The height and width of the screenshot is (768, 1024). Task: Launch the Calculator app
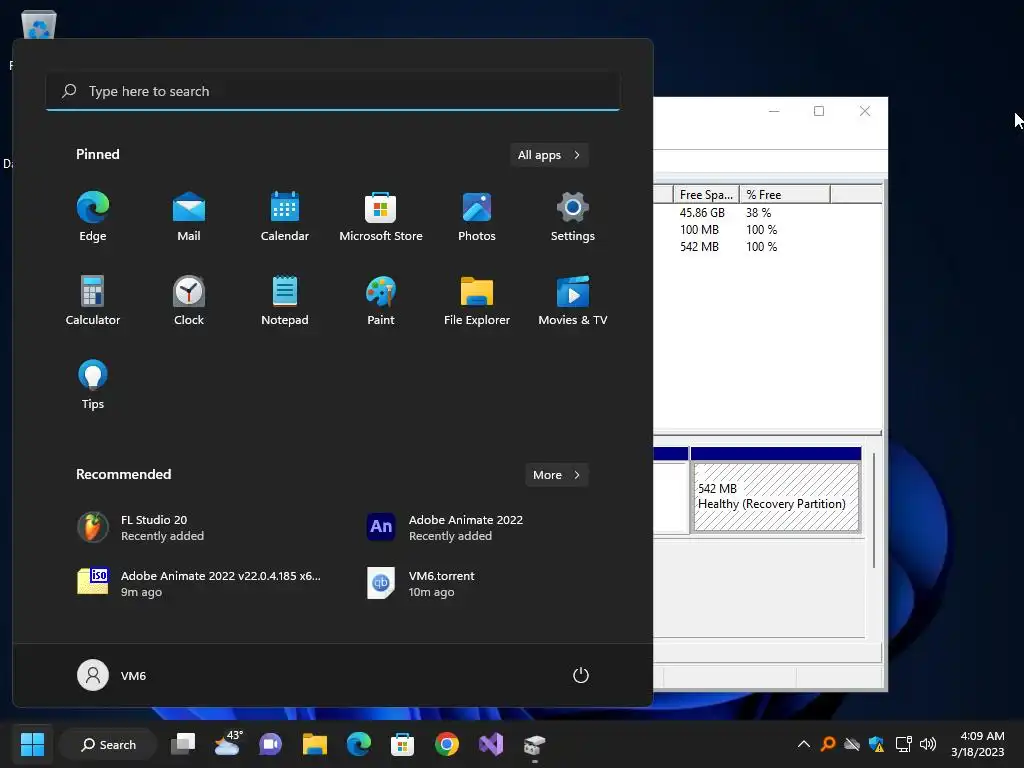coord(93,301)
